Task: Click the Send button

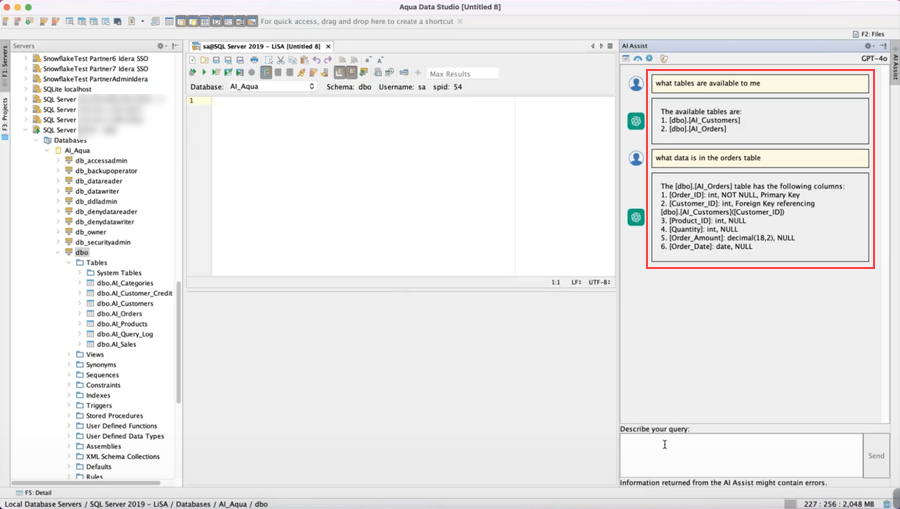Action: [x=876, y=456]
